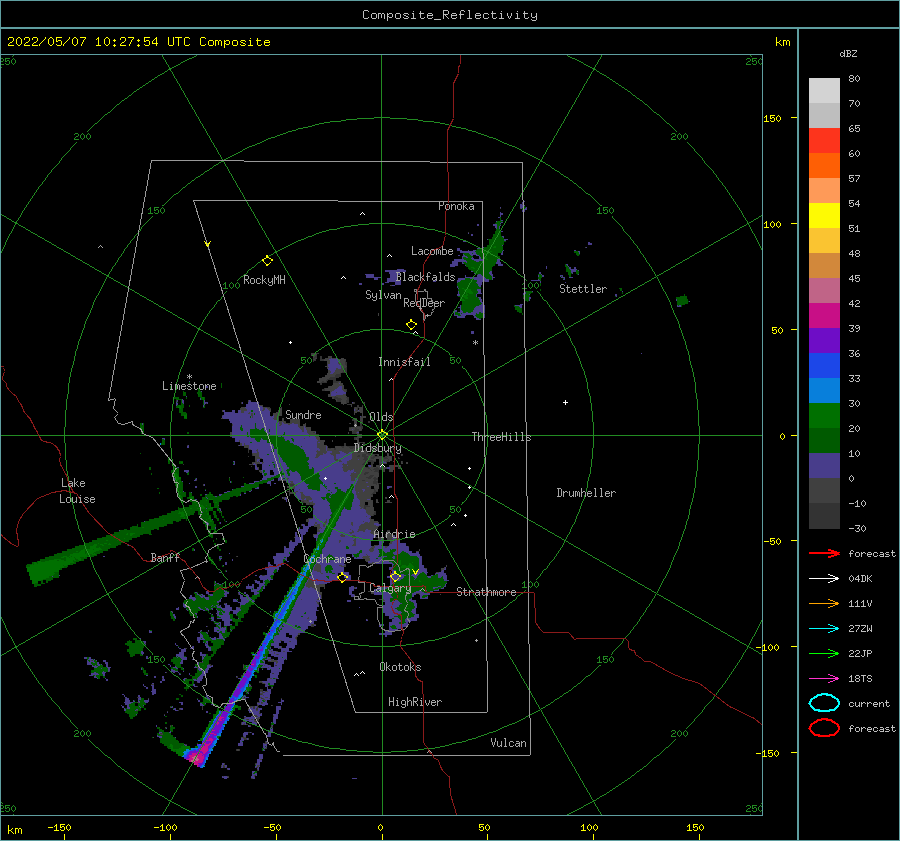Click the white plus marker east of ThreeHills

coord(565,402)
